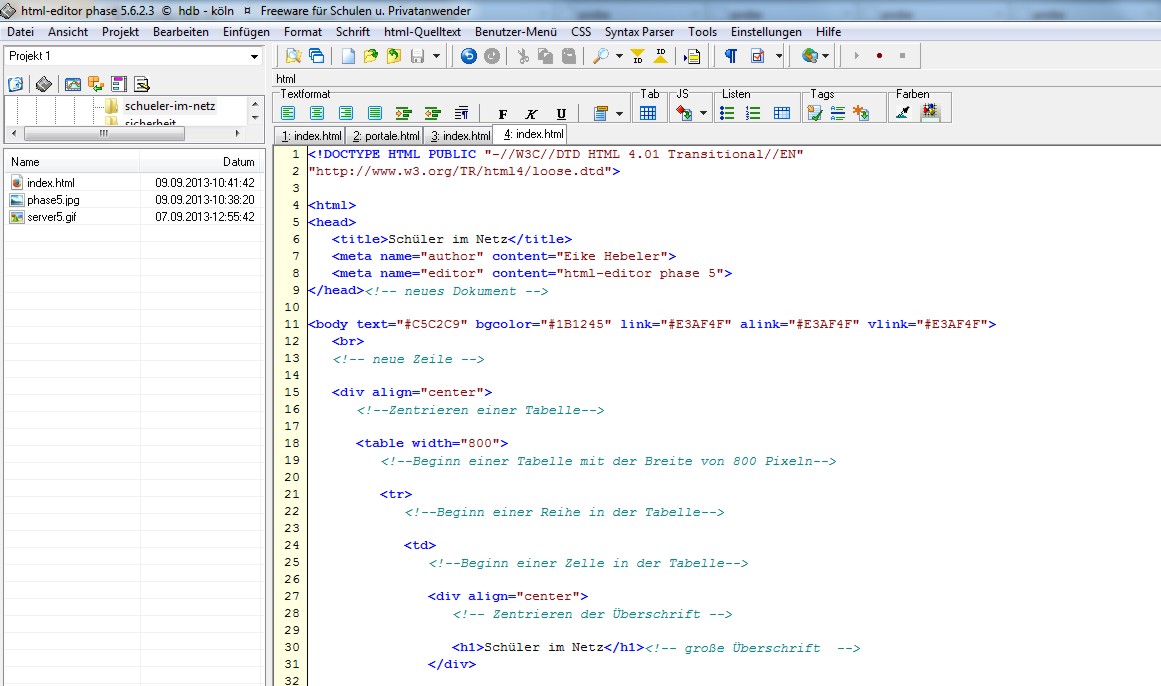
Task: Click the bold (F) formatting icon
Action: [503, 114]
